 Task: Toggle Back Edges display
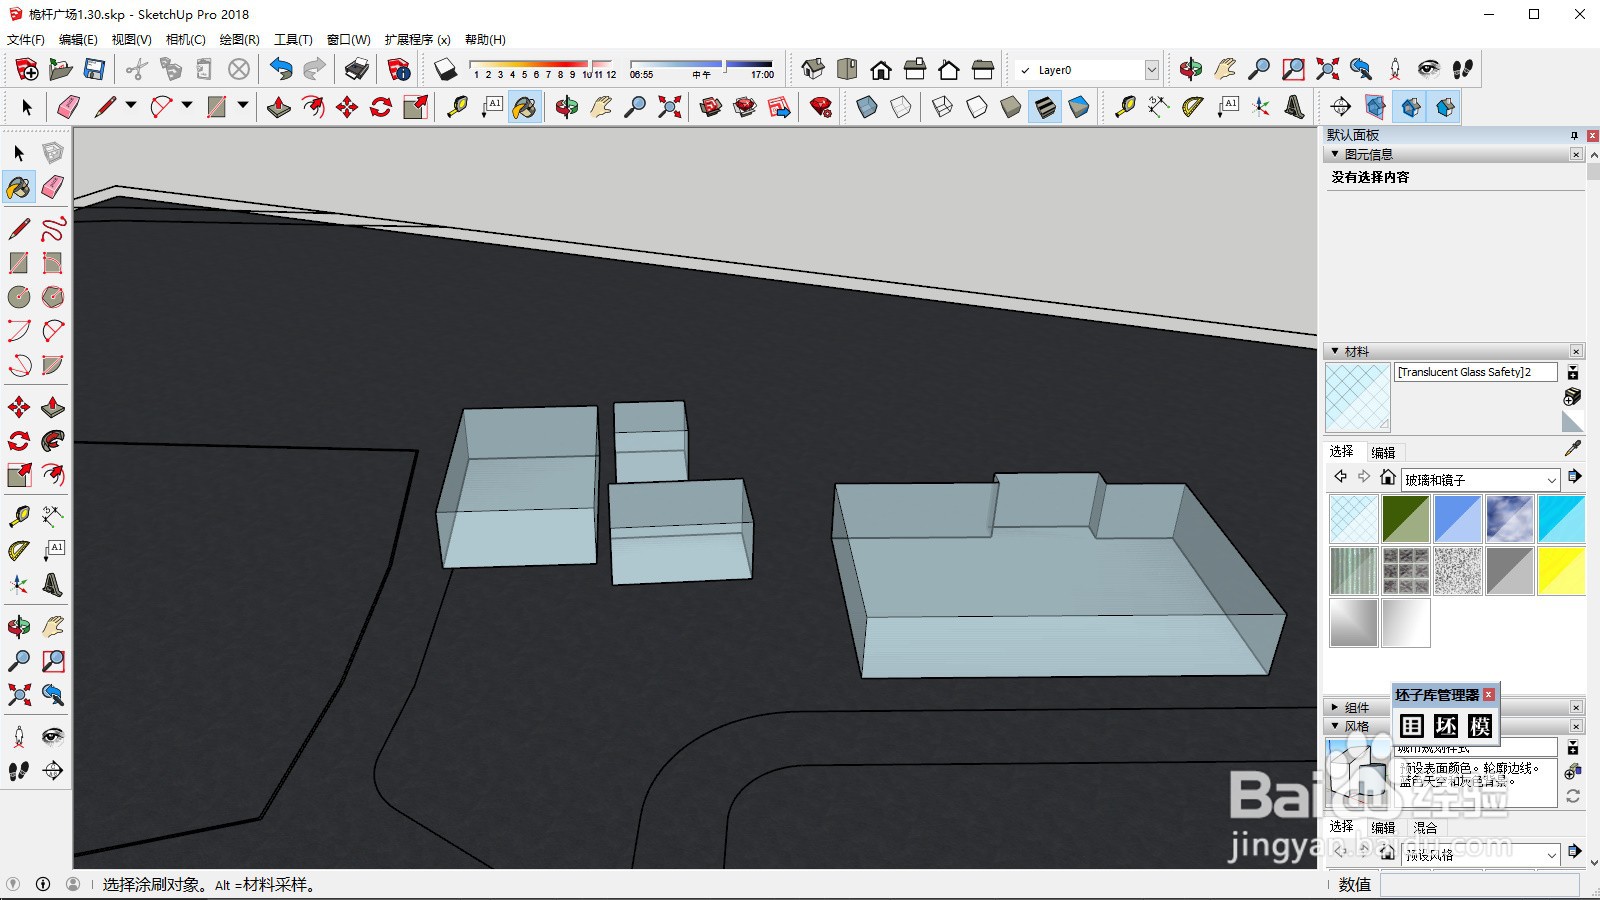901,107
